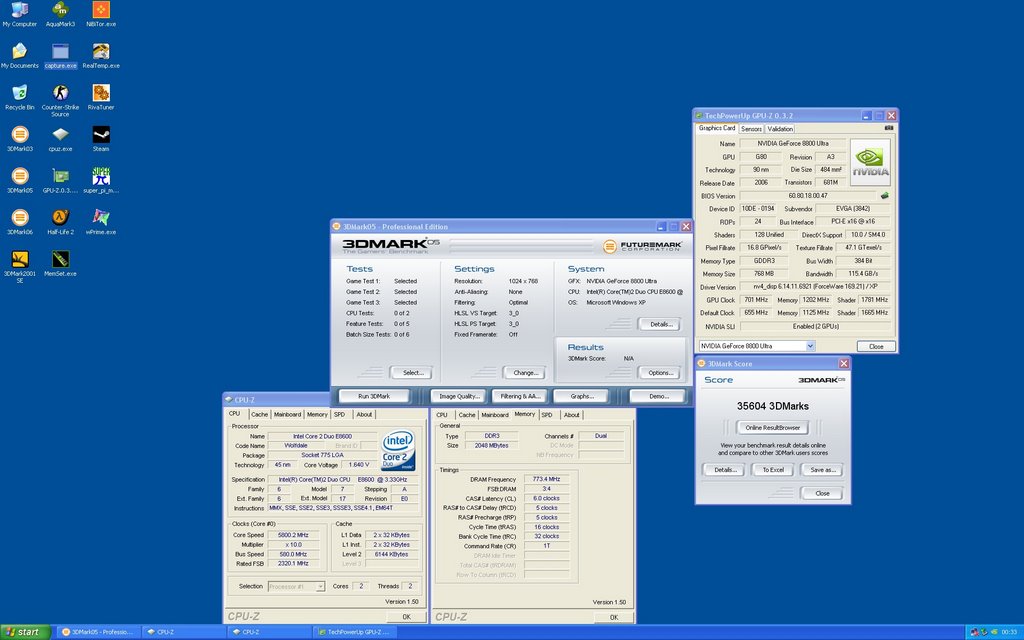Open the SPD tab in the CPU-Z memory timings window
Viewport: 1024px width, 640px height.
click(547, 415)
